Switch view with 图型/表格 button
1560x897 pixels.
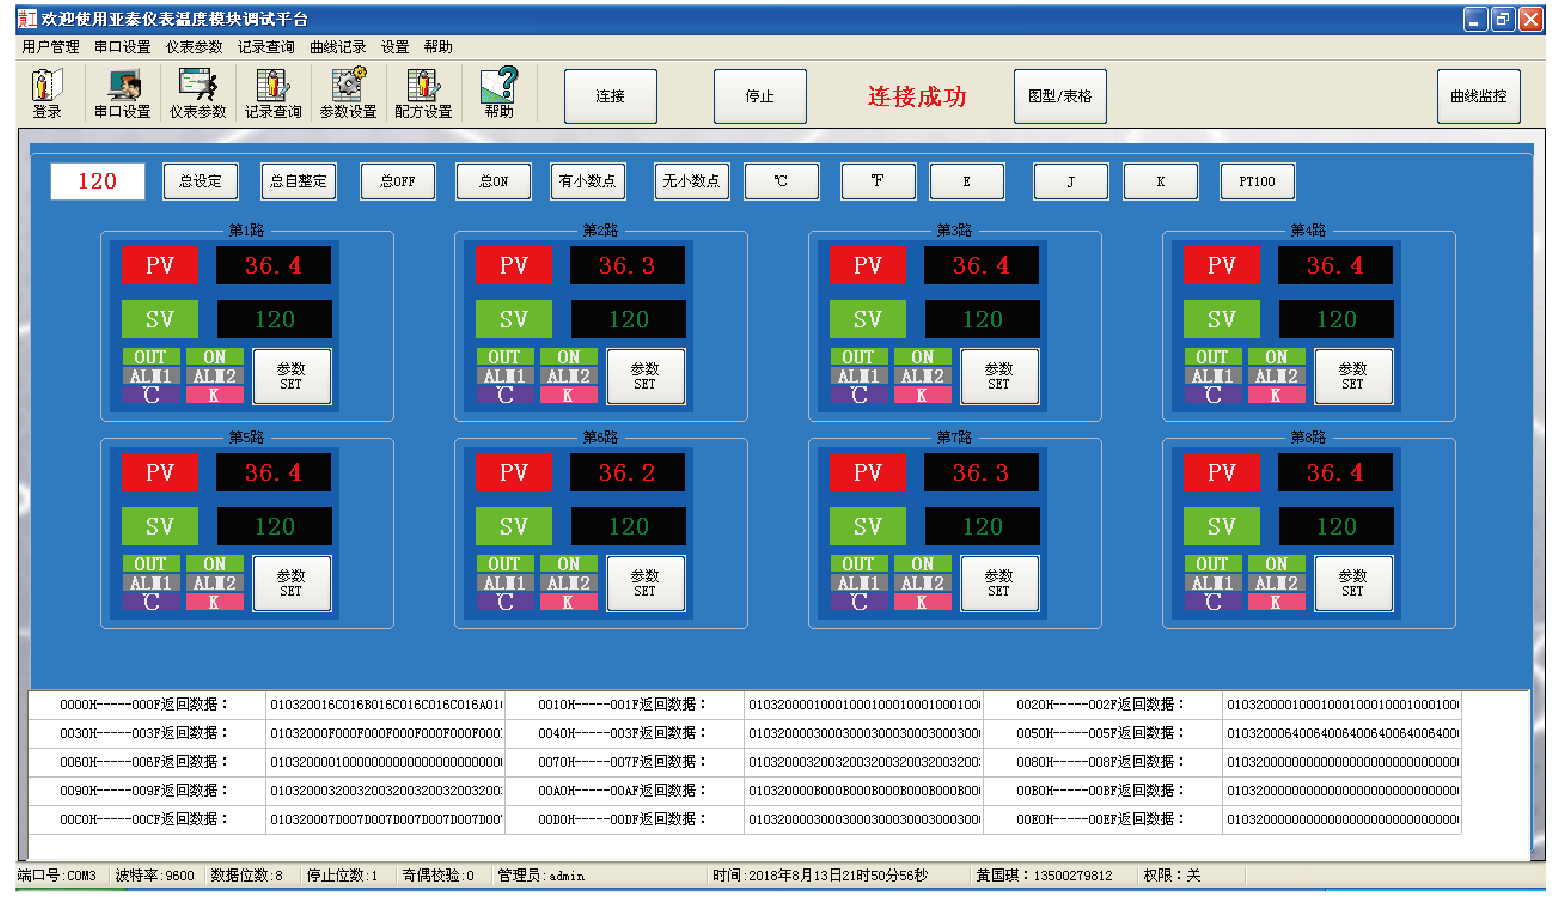pyautogui.click(x=1060, y=96)
